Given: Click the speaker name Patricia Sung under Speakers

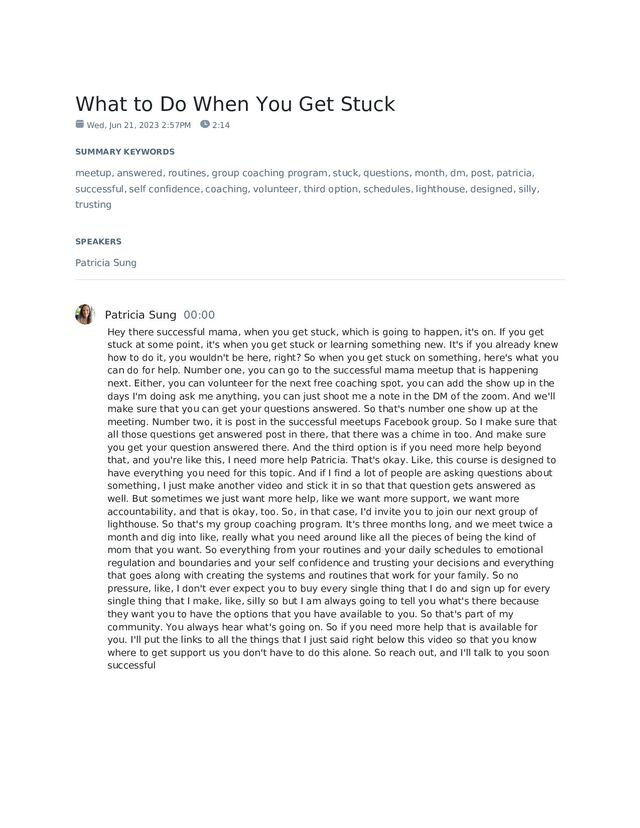Looking at the screenshot, I should click(106, 262).
